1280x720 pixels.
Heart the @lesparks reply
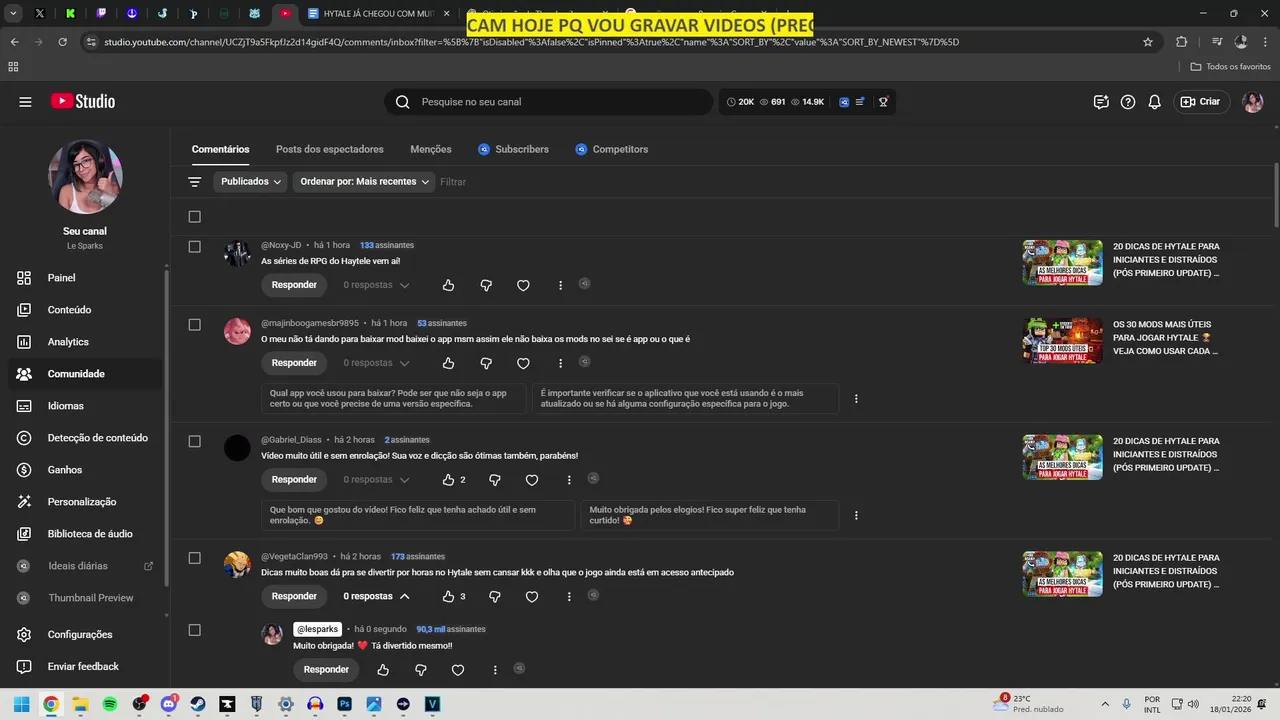coord(458,670)
